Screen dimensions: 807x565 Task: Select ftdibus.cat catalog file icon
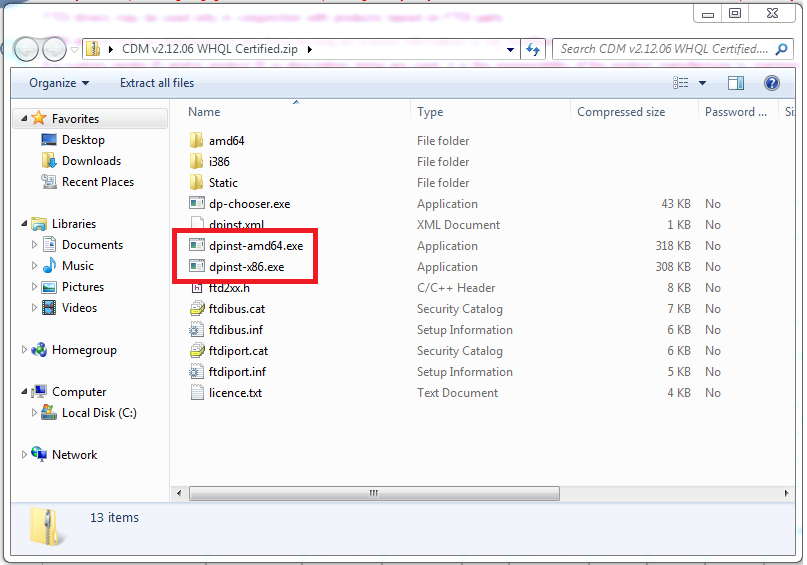click(197, 309)
